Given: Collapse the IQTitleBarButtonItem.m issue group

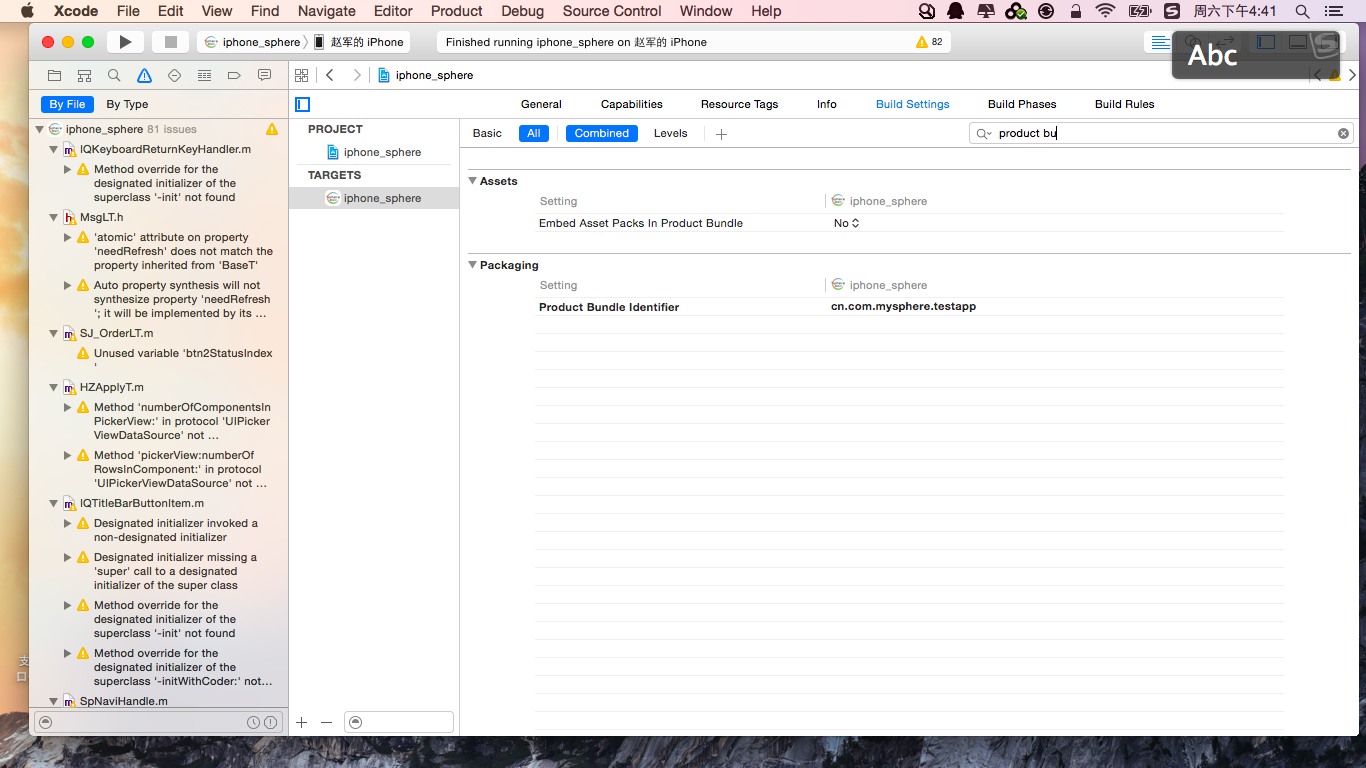Looking at the screenshot, I should click(x=54, y=503).
